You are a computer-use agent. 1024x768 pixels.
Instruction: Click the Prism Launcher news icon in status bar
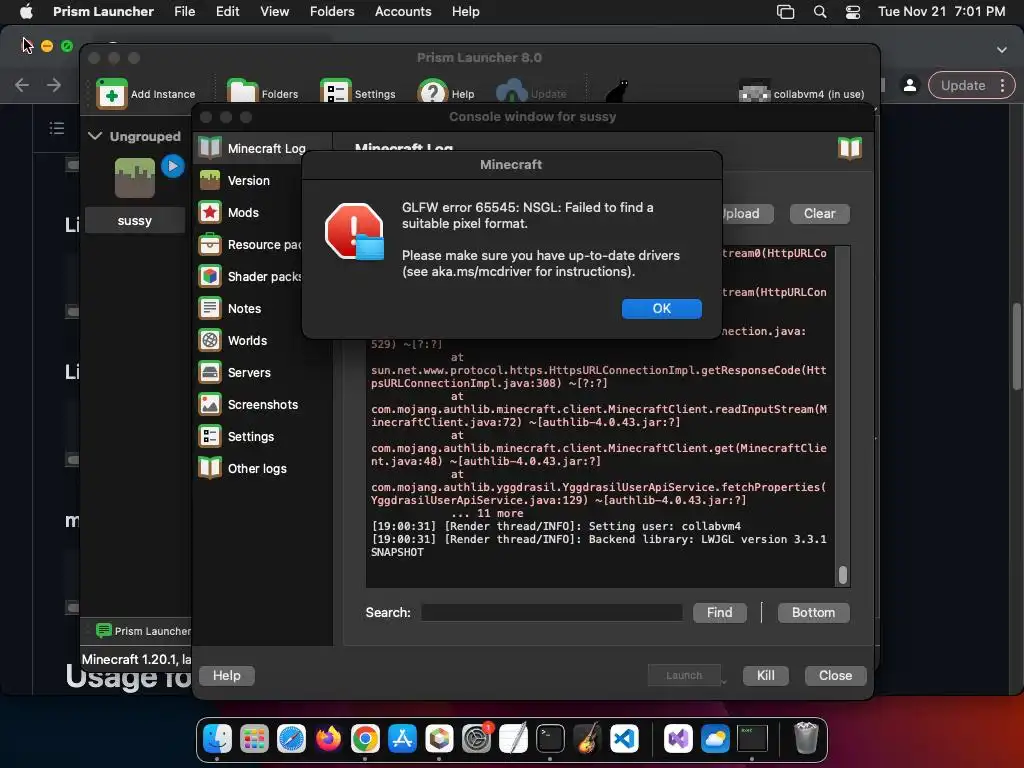tap(103, 630)
